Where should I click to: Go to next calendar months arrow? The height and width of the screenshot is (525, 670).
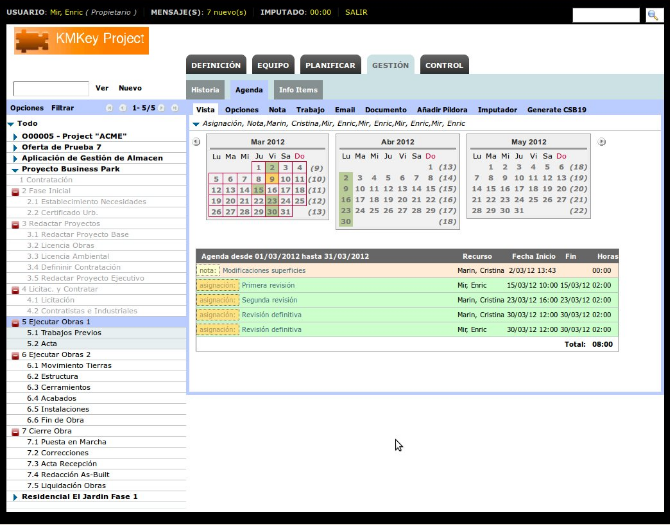point(602,142)
